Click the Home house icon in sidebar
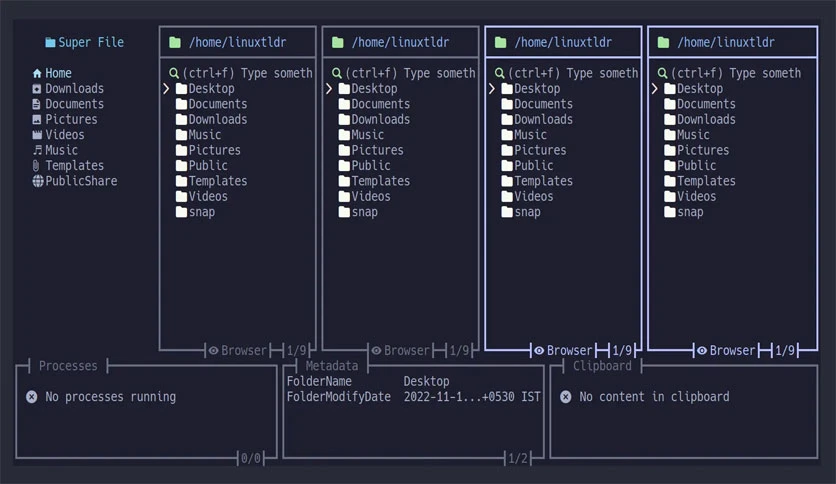 pos(37,73)
